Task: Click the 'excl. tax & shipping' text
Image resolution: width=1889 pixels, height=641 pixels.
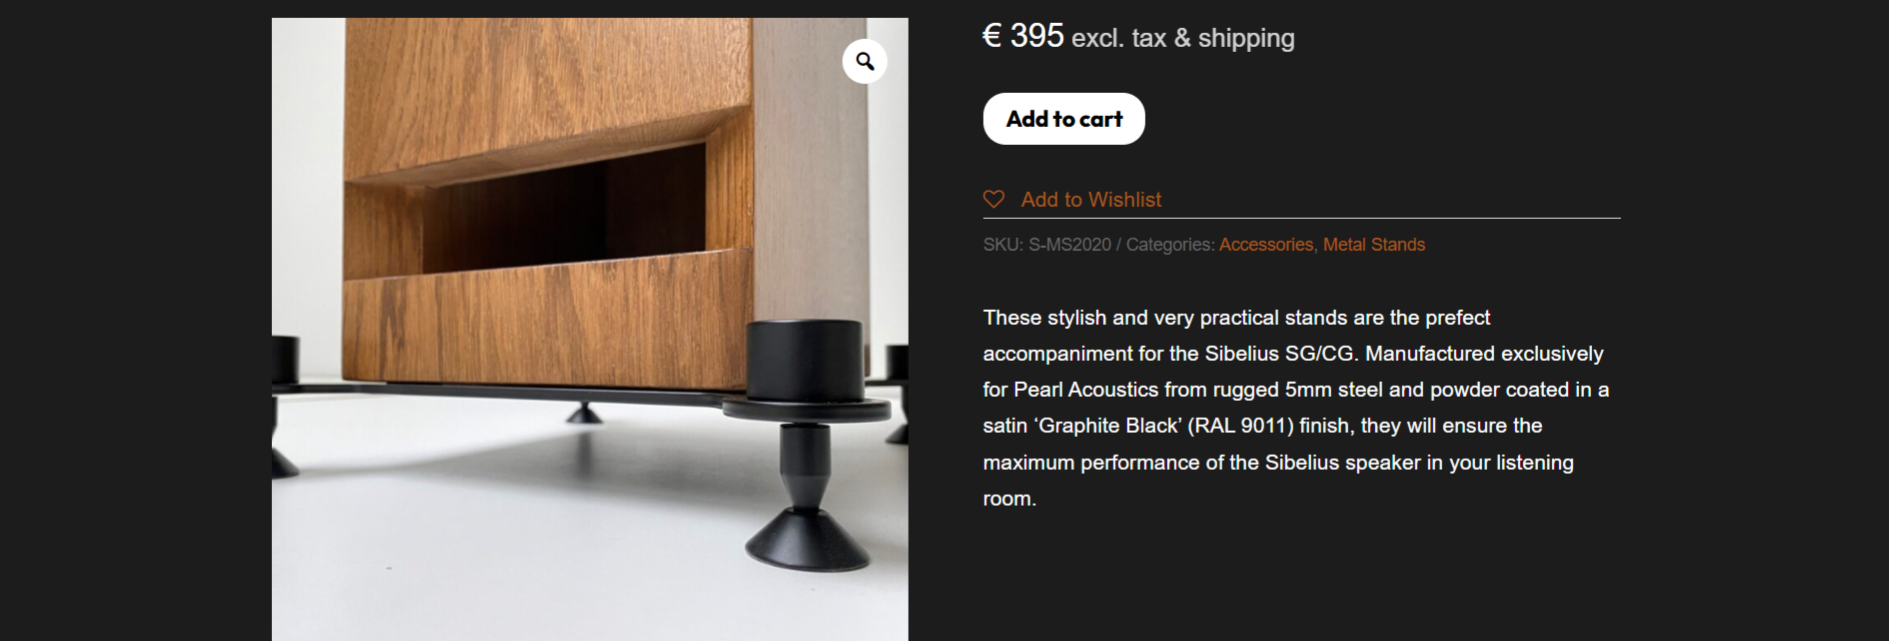Action: (x=1183, y=39)
